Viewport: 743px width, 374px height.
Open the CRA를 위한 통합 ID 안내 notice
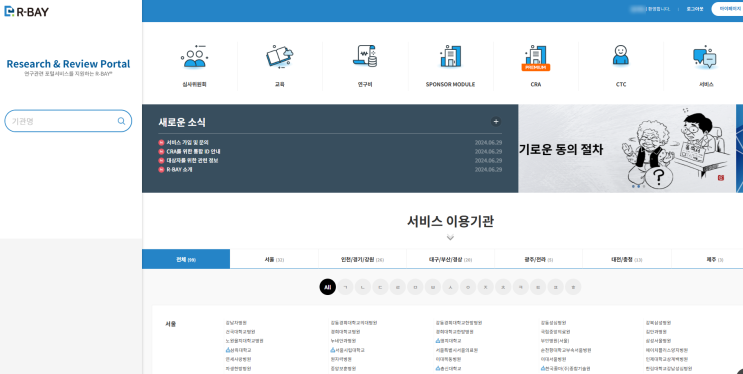(193, 151)
